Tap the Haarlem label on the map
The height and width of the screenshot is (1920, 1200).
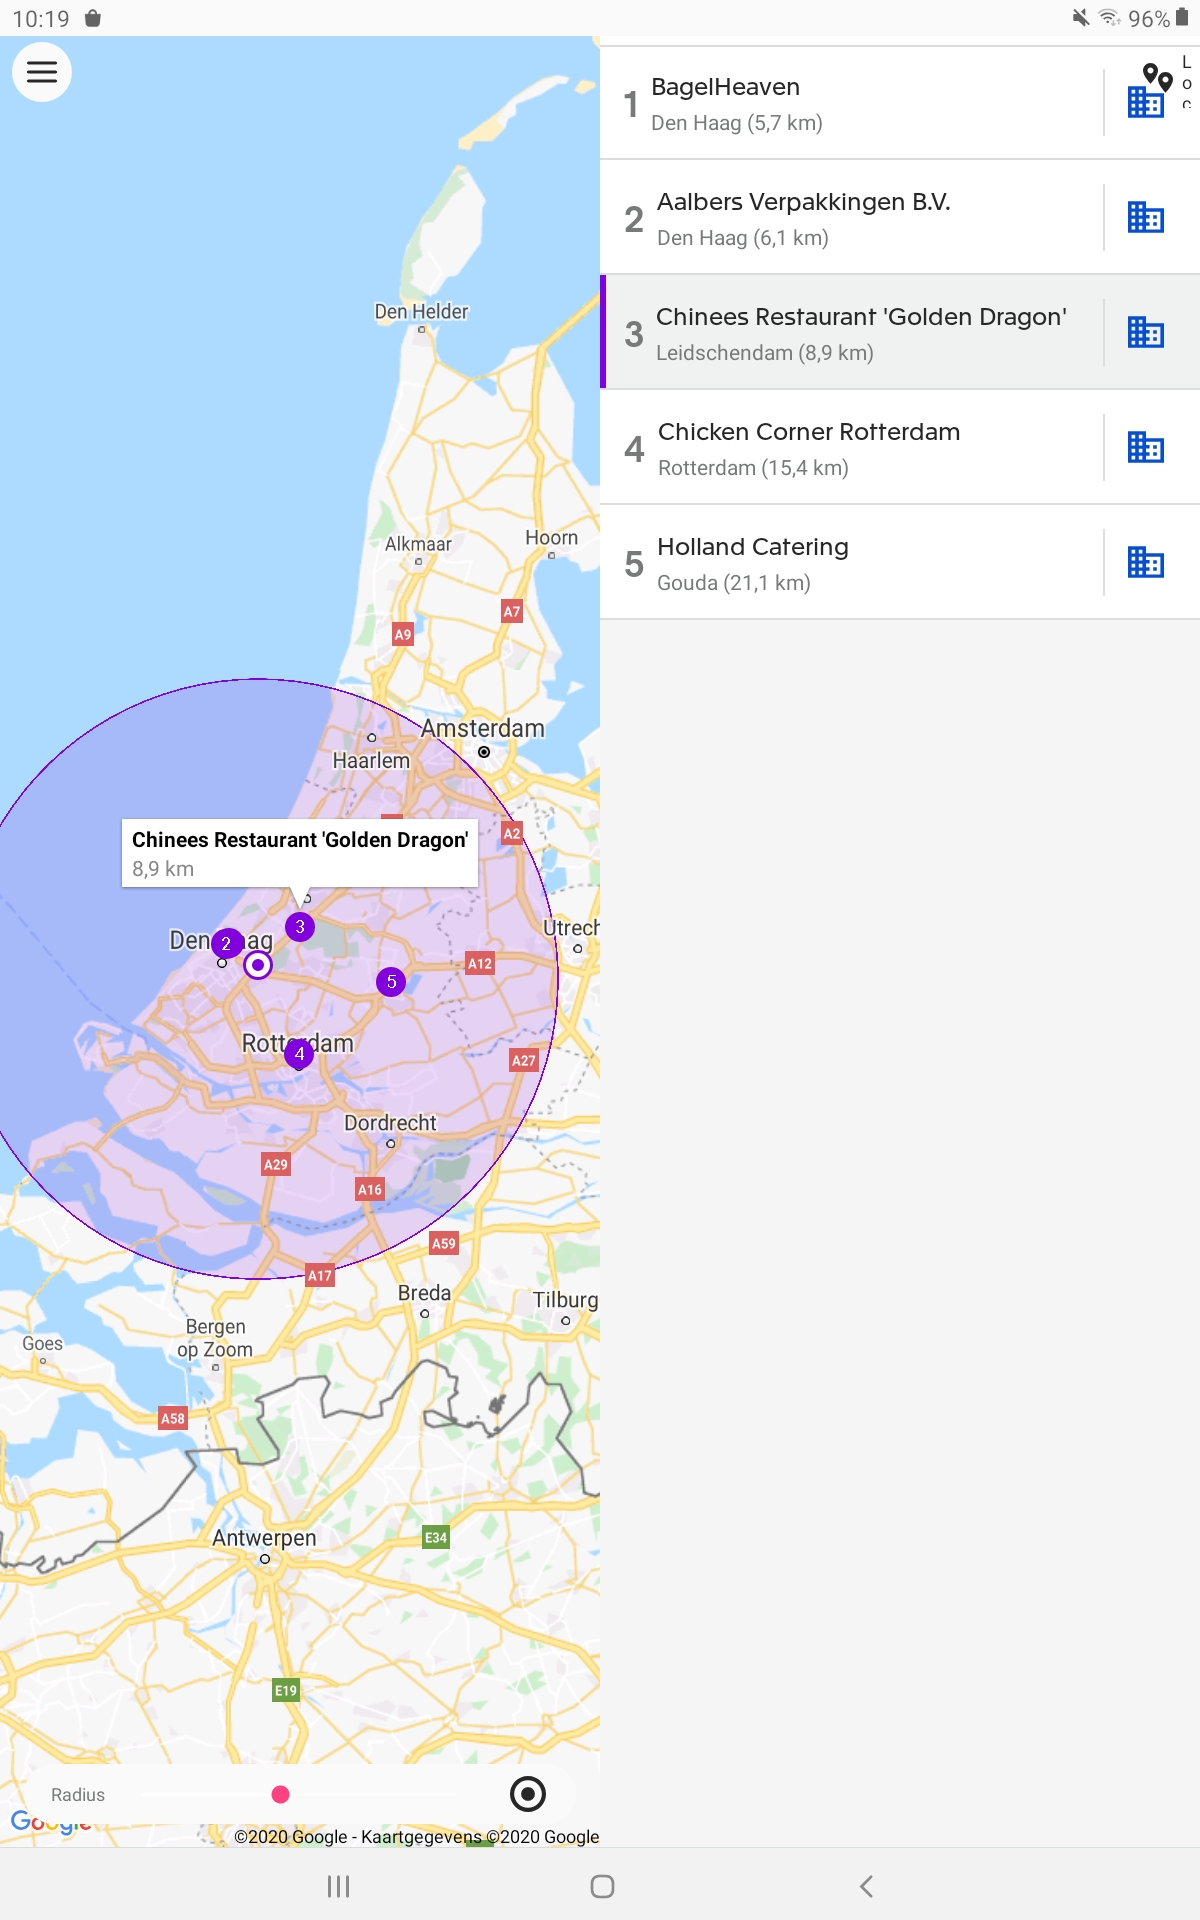coord(371,761)
